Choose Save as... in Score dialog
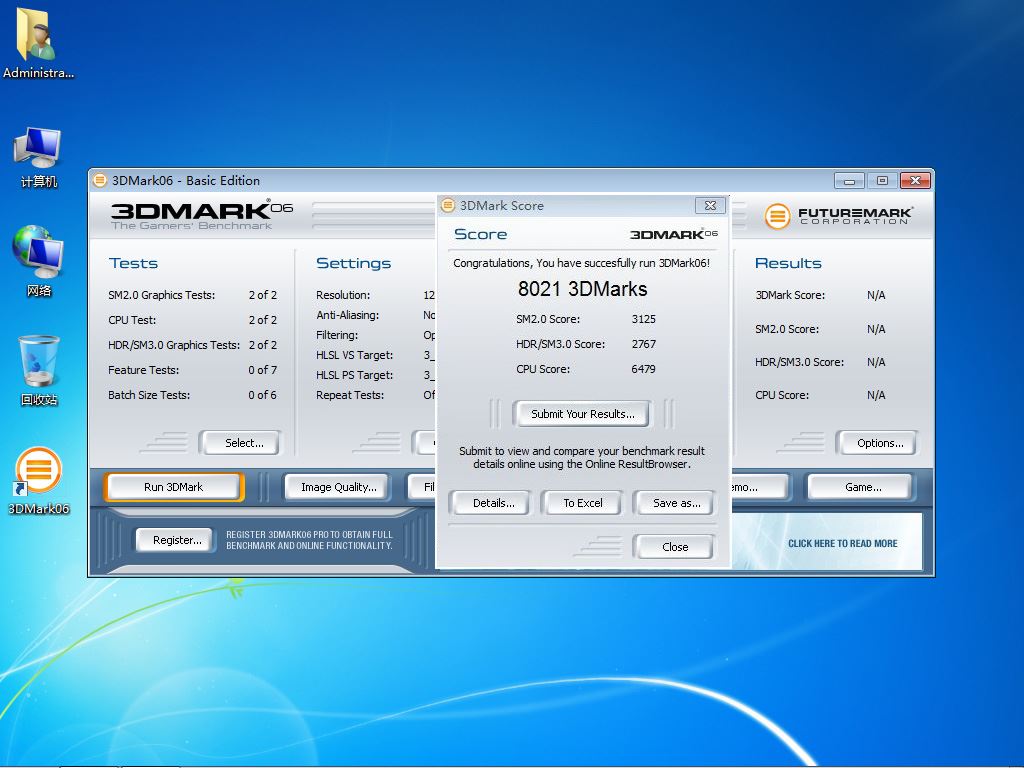Viewport: 1024px width, 768px height. pos(676,503)
